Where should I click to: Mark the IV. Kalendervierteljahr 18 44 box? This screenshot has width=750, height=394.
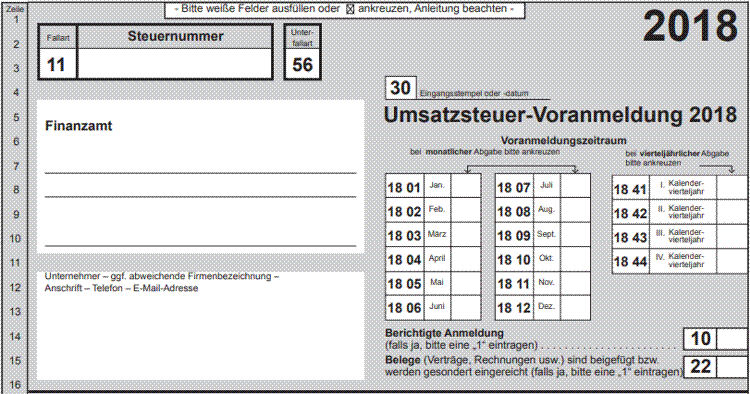point(732,261)
